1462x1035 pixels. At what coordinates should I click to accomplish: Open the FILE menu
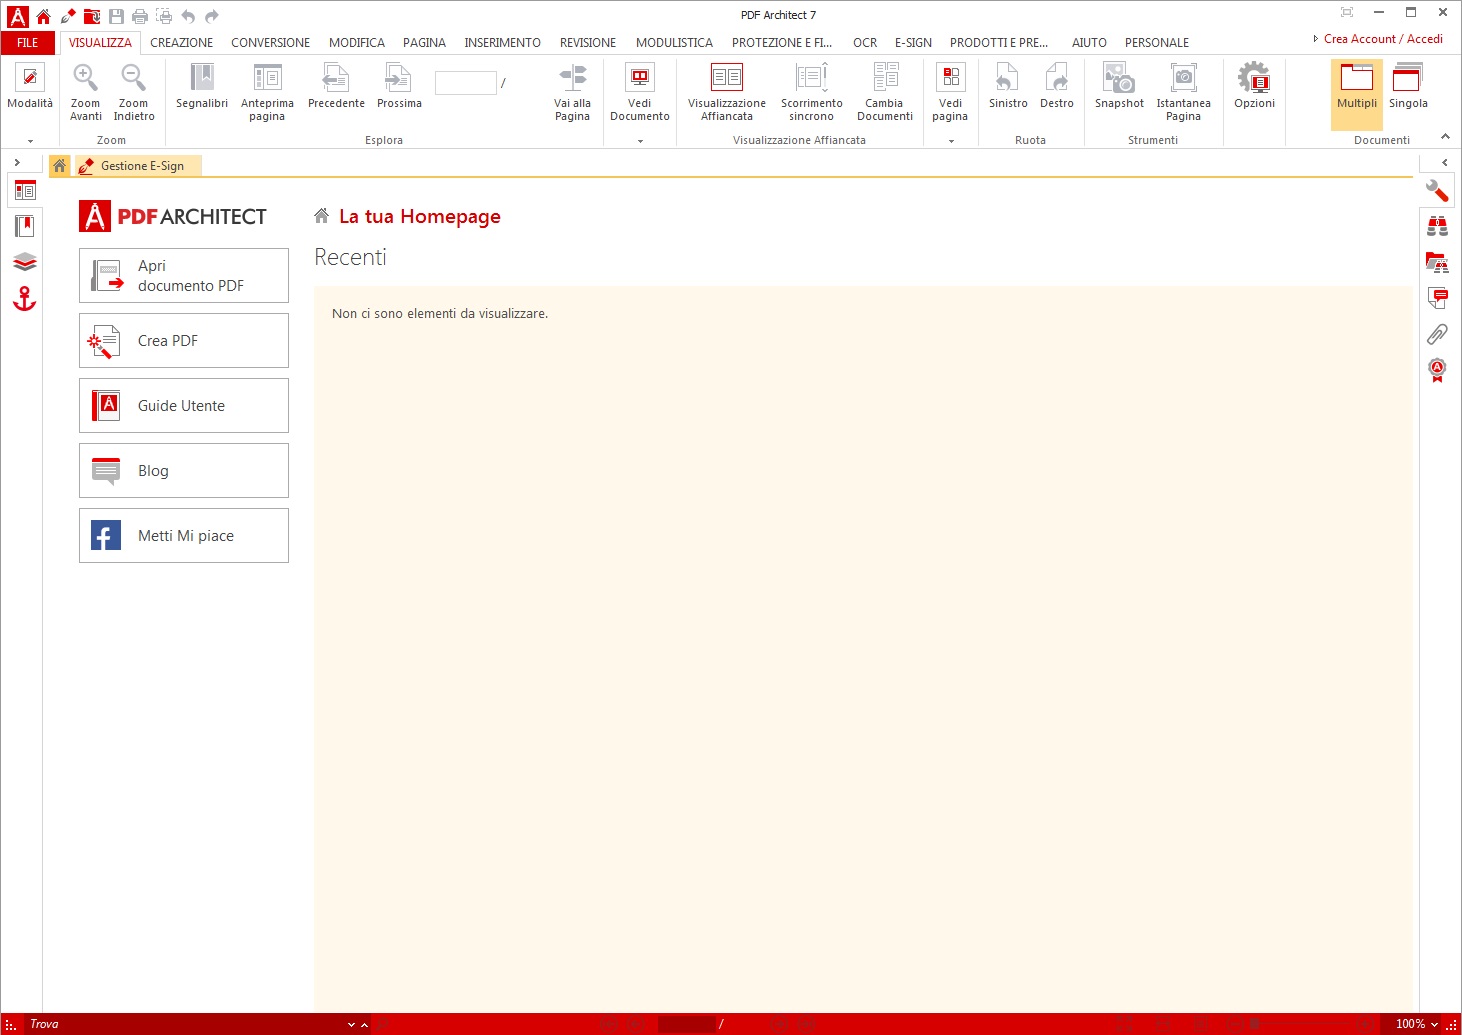(x=28, y=43)
